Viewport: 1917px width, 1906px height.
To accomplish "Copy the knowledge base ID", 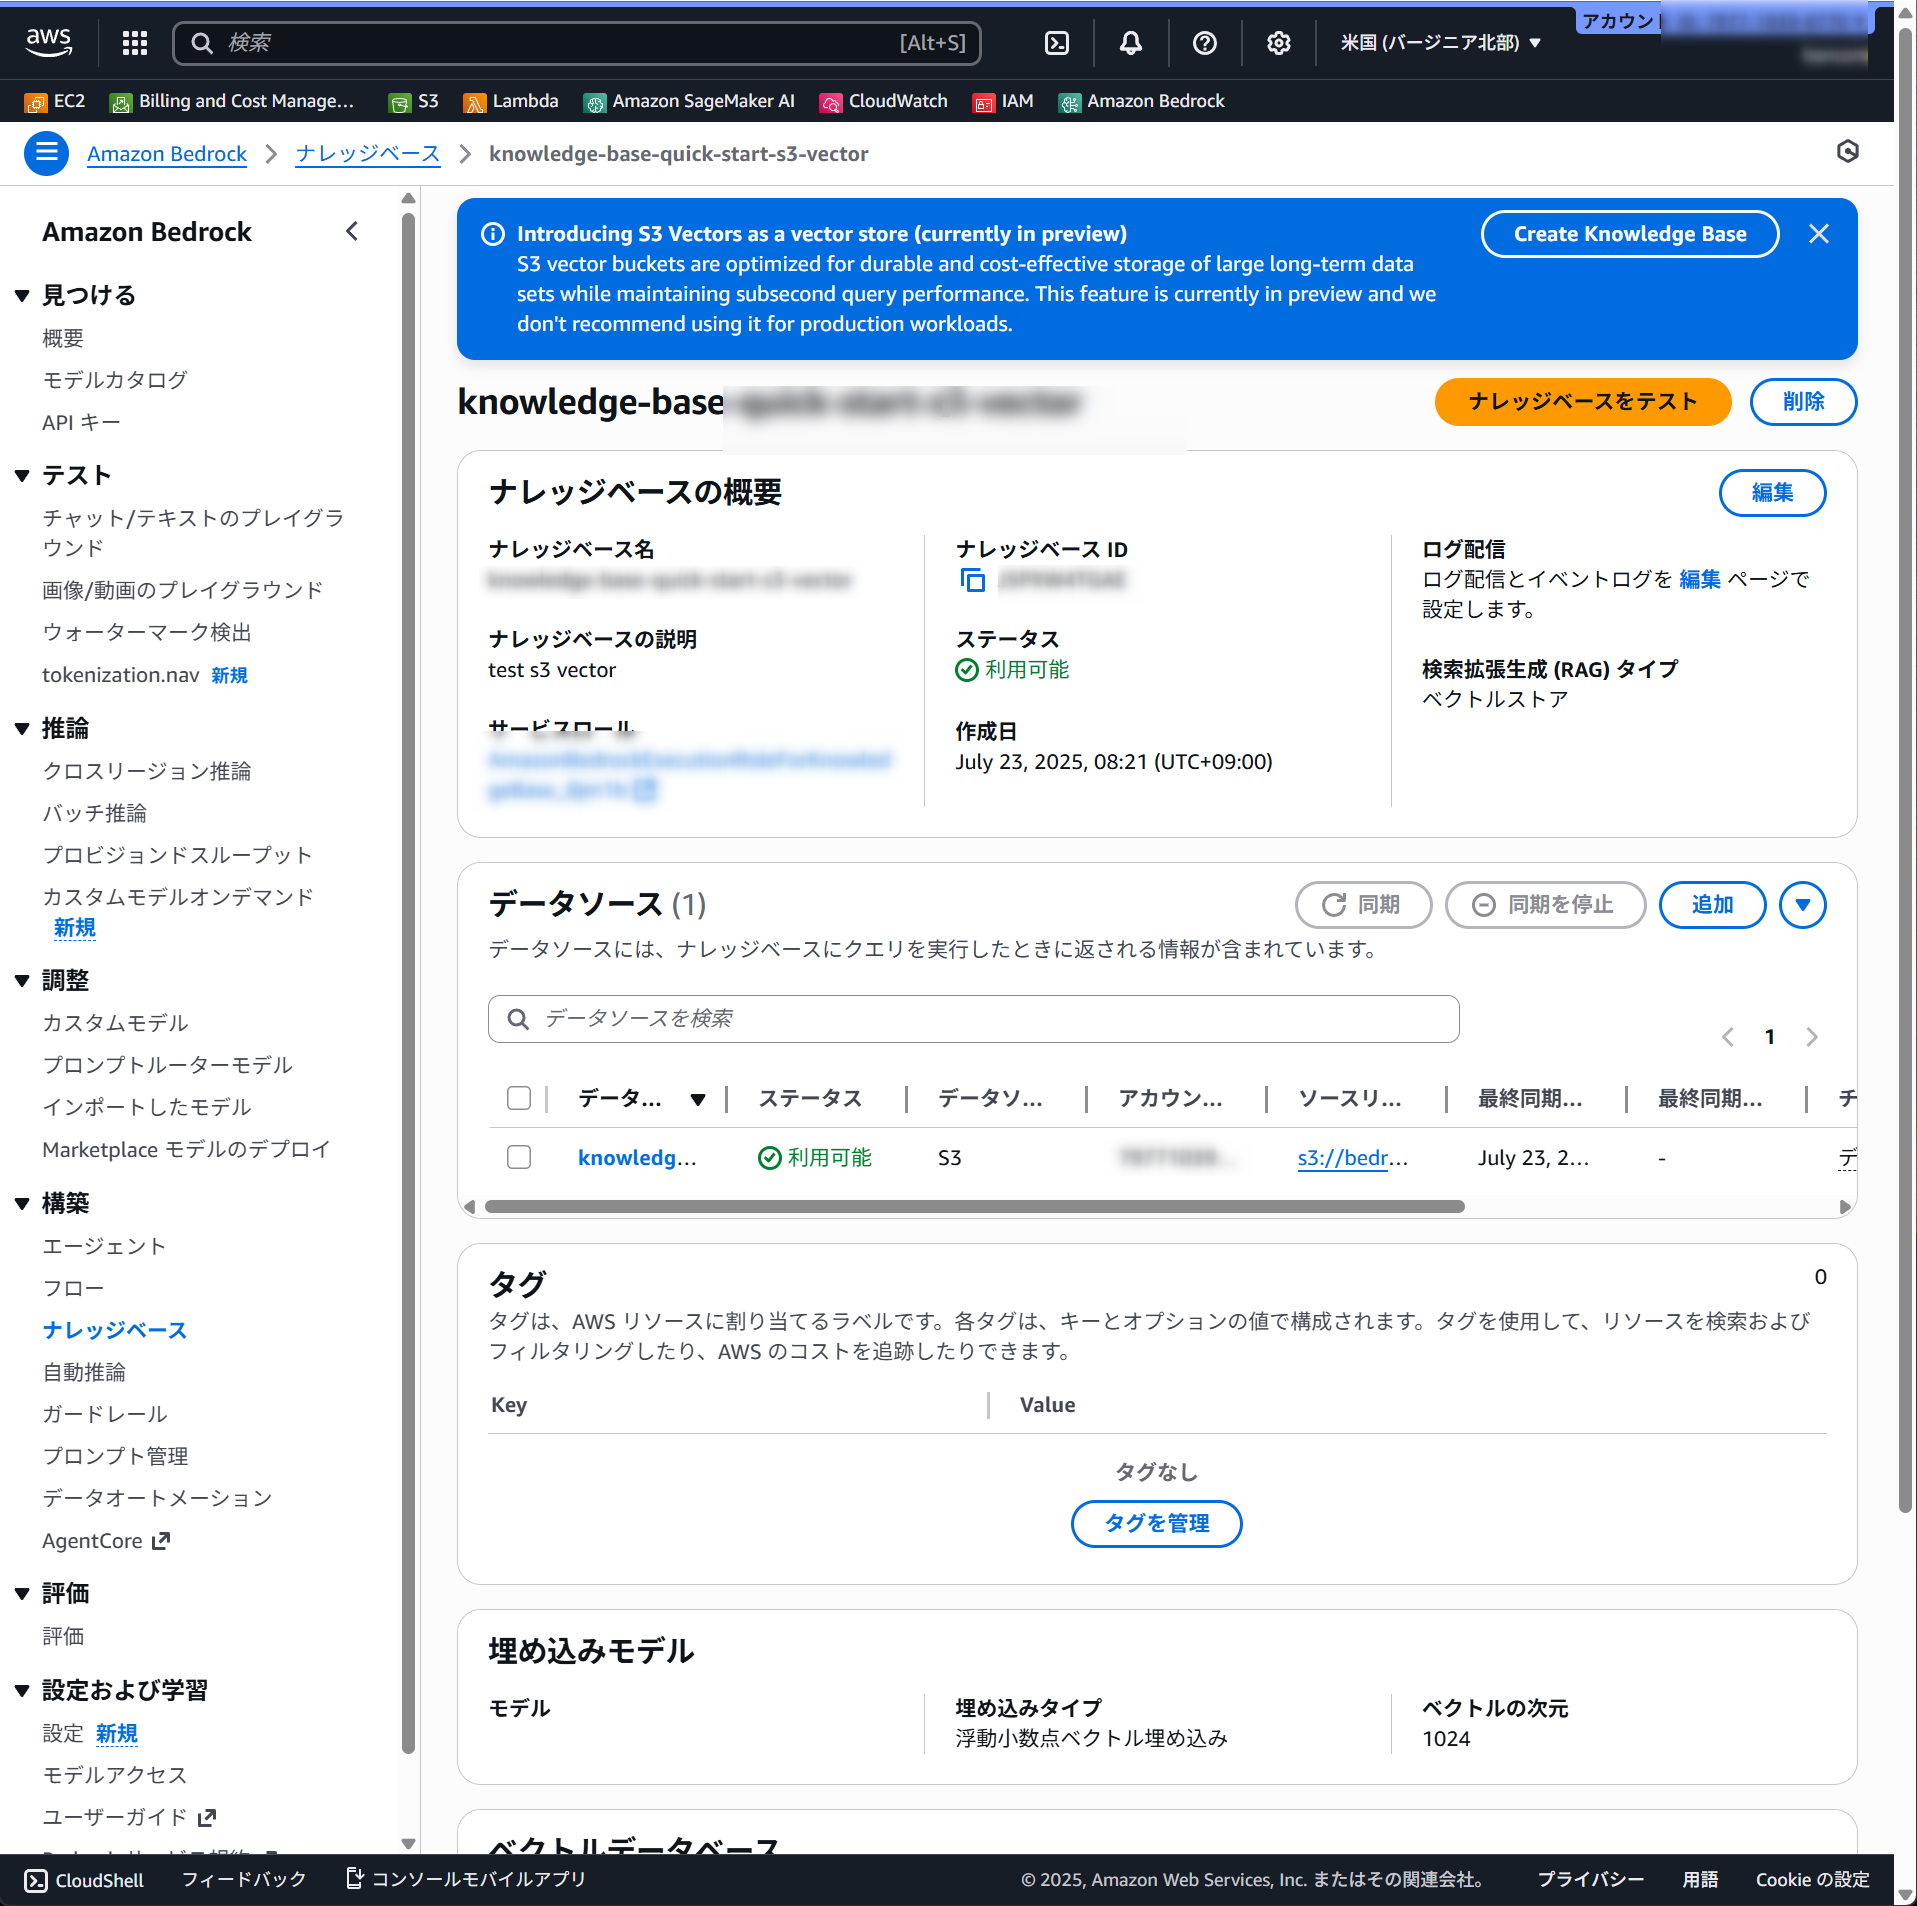I will point(972,580).
